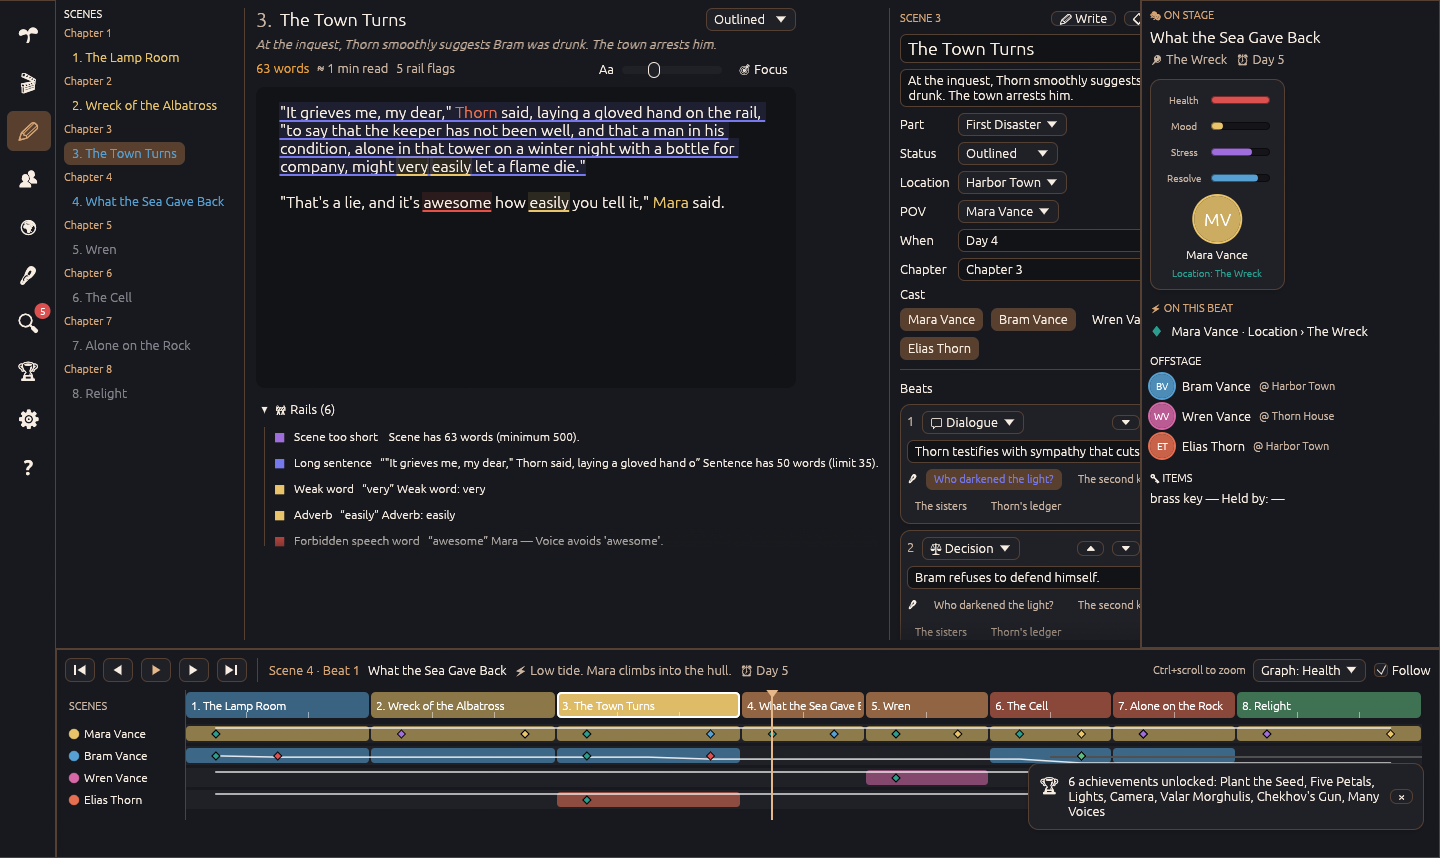Viewport: 1440px width, 858px height.
Task: Open the Graph: Health dropdown
Action: click(1308, 670)
